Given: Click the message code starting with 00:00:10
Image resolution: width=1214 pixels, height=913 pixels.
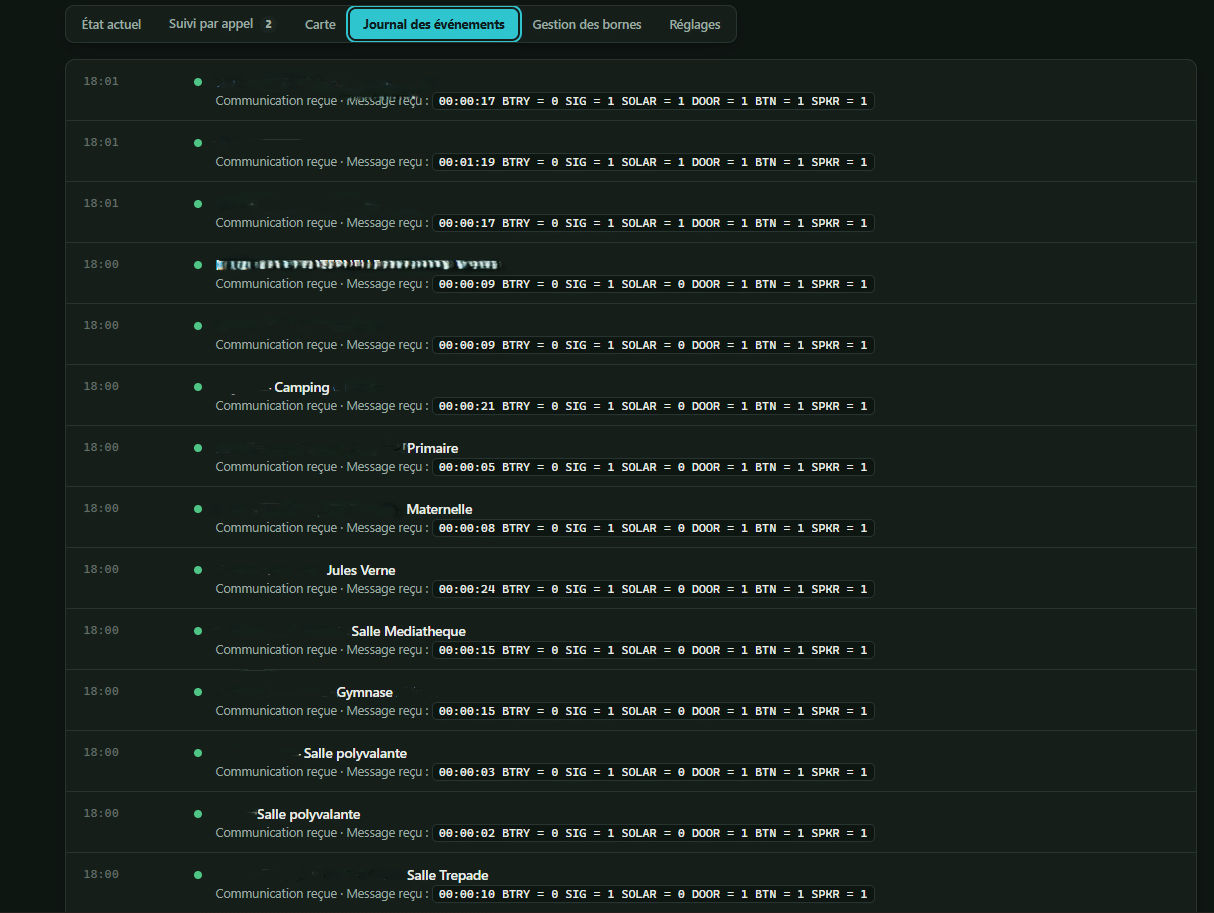Looking at the screenshot, I should point(653,894).
